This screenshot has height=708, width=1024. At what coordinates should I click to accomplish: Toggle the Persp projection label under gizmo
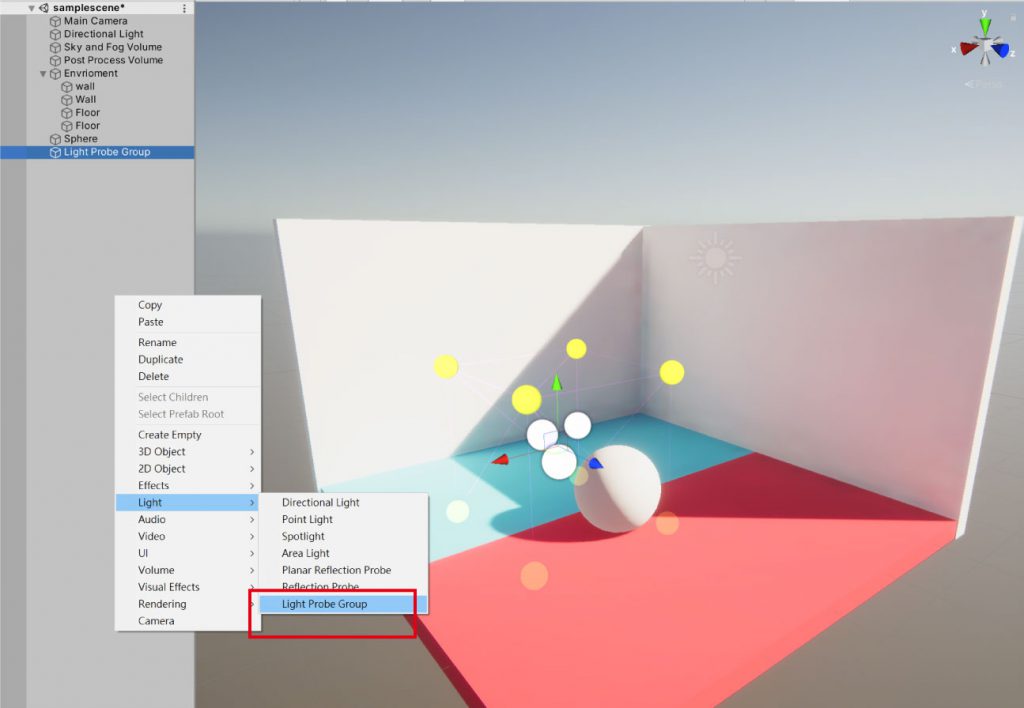tap(984, 84)
